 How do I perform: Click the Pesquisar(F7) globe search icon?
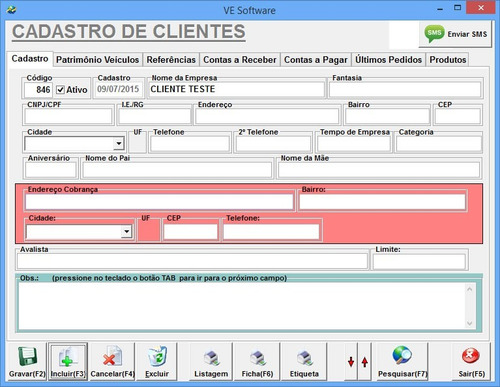coord(402,356)
